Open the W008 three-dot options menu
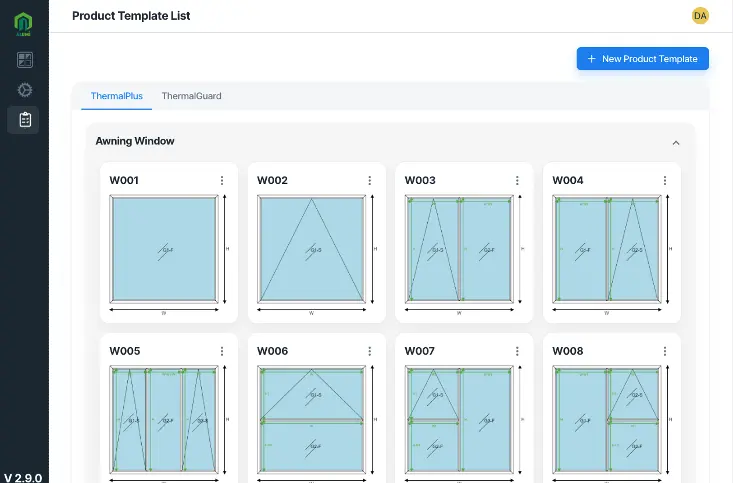Image resolution: width=733 pixels, height=483 pixels. click(665, 351)
